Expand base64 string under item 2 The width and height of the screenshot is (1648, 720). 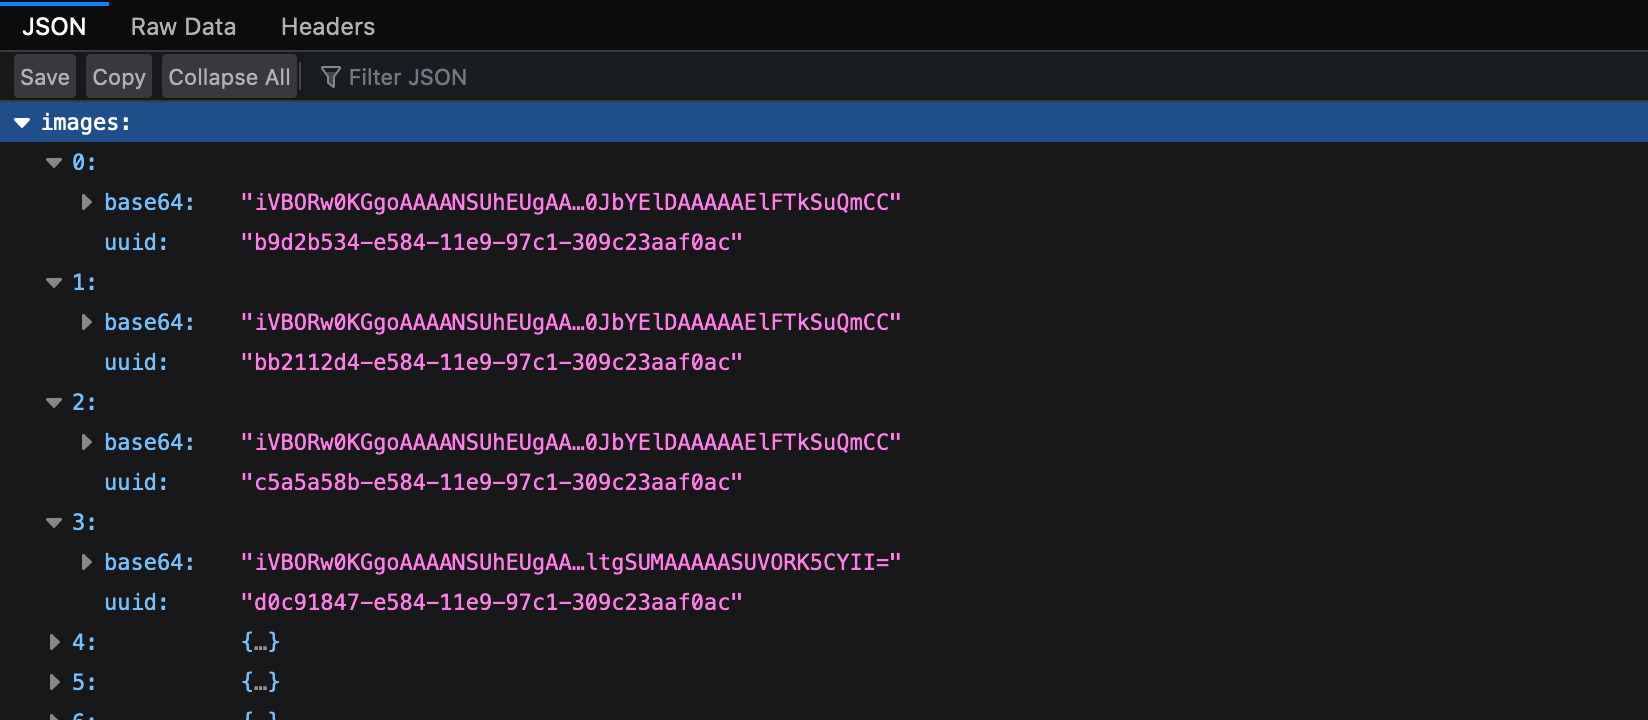pos(87,442)
